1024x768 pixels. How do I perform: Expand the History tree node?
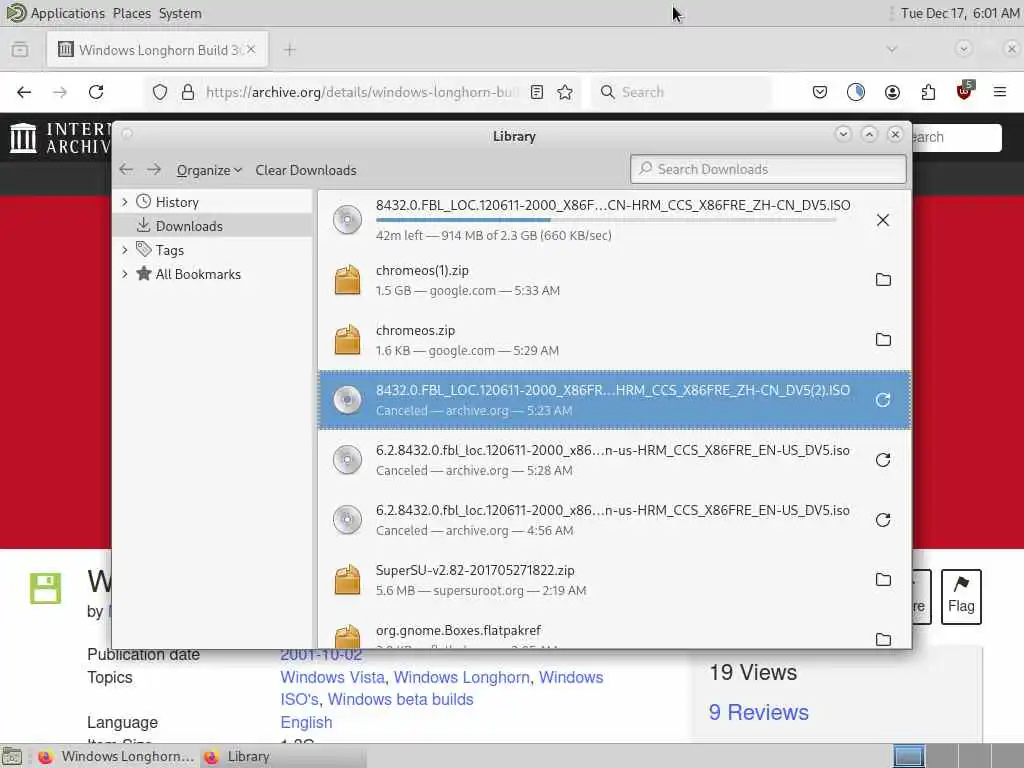point(125,202)
